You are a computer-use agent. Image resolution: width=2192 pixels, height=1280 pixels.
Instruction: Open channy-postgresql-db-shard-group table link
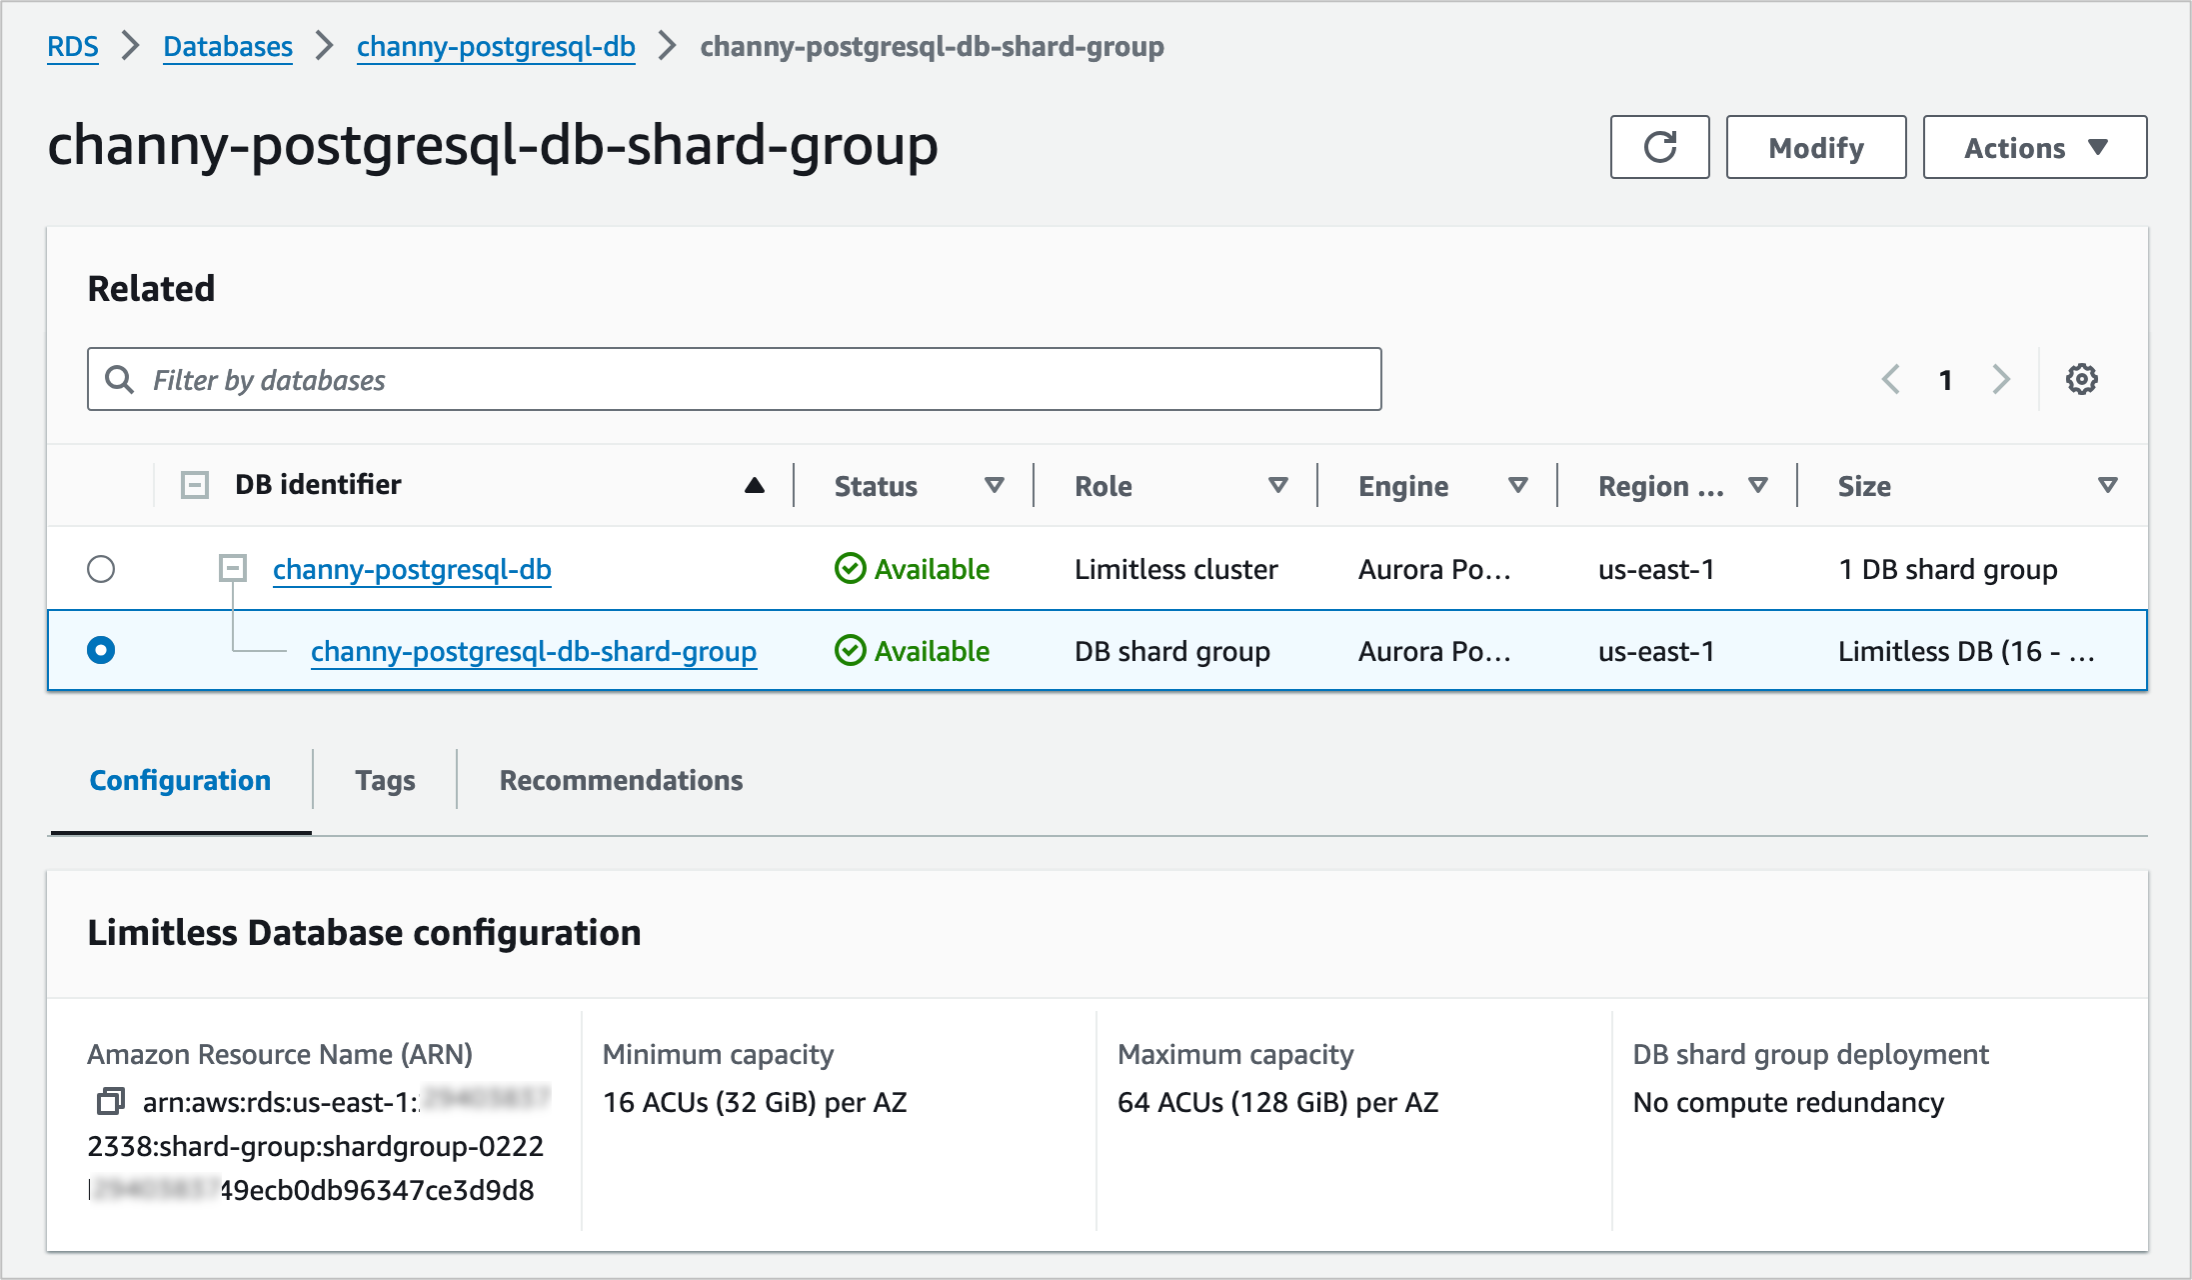(533, 651)
